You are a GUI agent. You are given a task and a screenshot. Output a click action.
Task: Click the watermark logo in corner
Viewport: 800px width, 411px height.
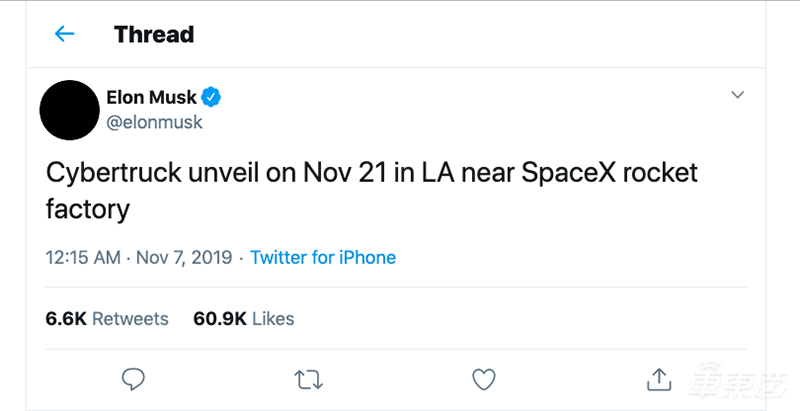click(737, 384)
